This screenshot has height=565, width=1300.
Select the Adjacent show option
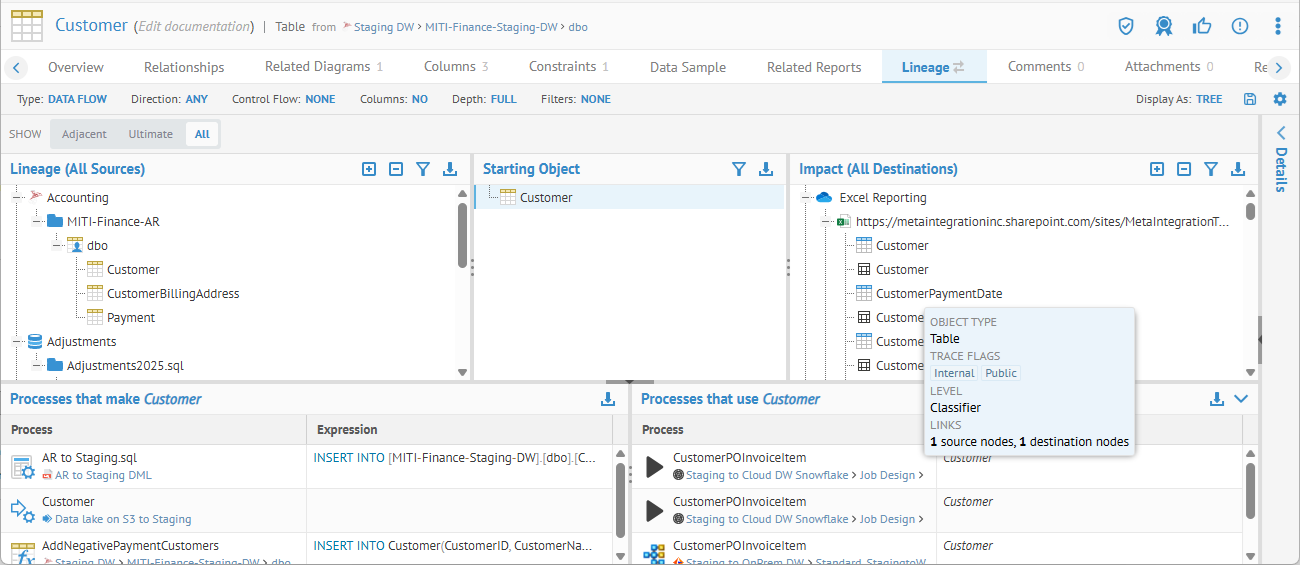pyautogui.click(x=84, y=134)
